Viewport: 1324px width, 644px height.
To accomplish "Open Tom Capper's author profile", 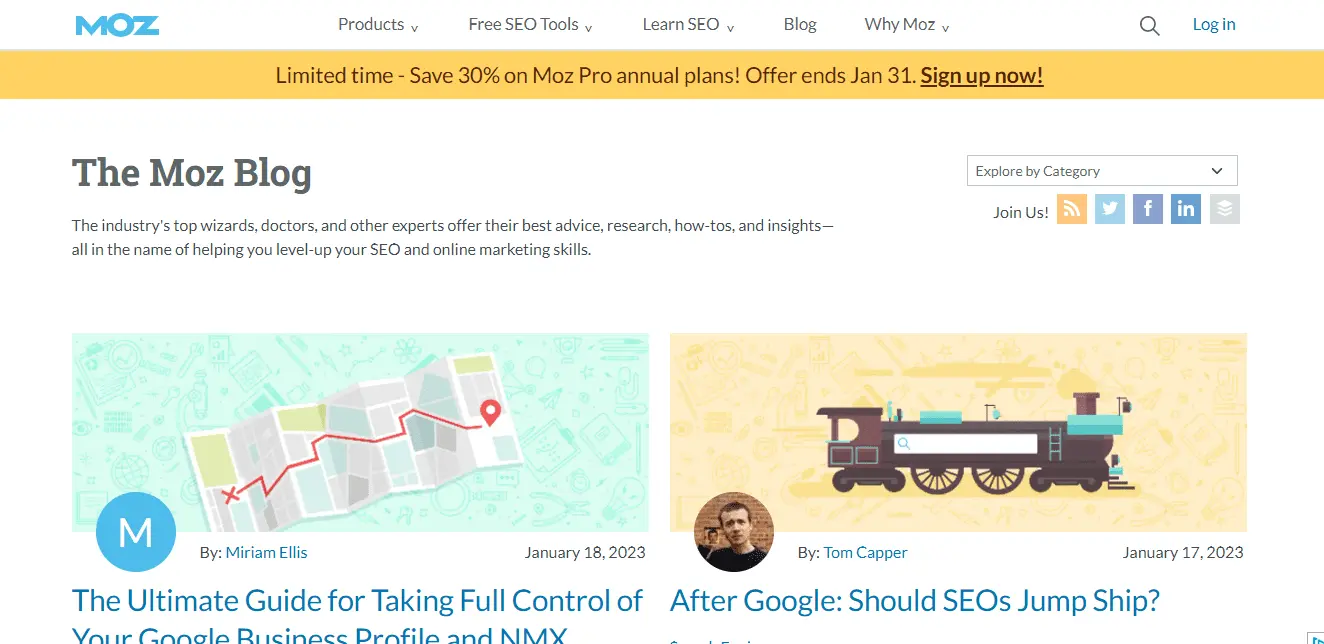I will click(x=865, y=552).
